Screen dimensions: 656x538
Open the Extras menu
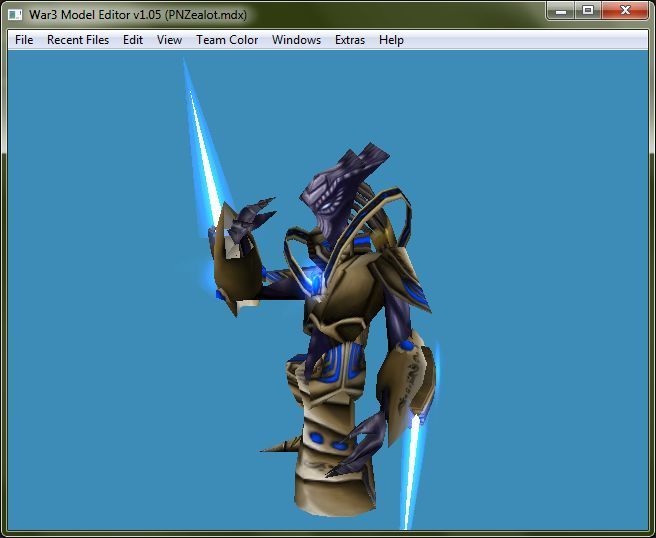coord(350,40)
